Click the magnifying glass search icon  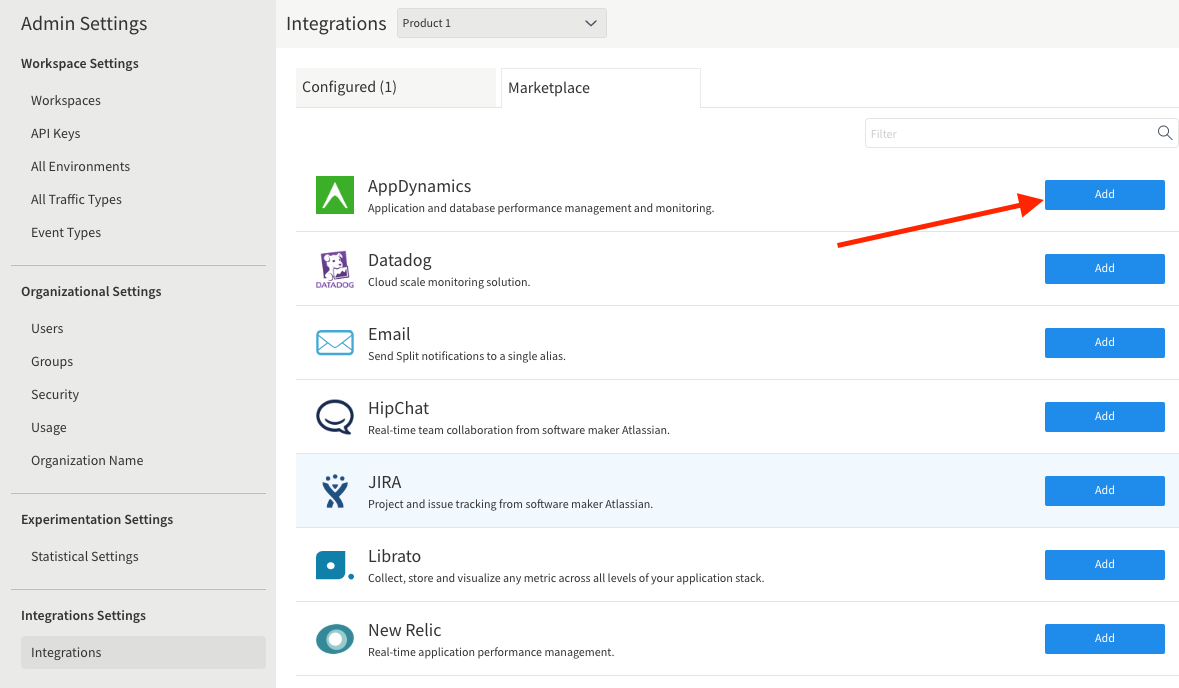tap(1164, 133)
